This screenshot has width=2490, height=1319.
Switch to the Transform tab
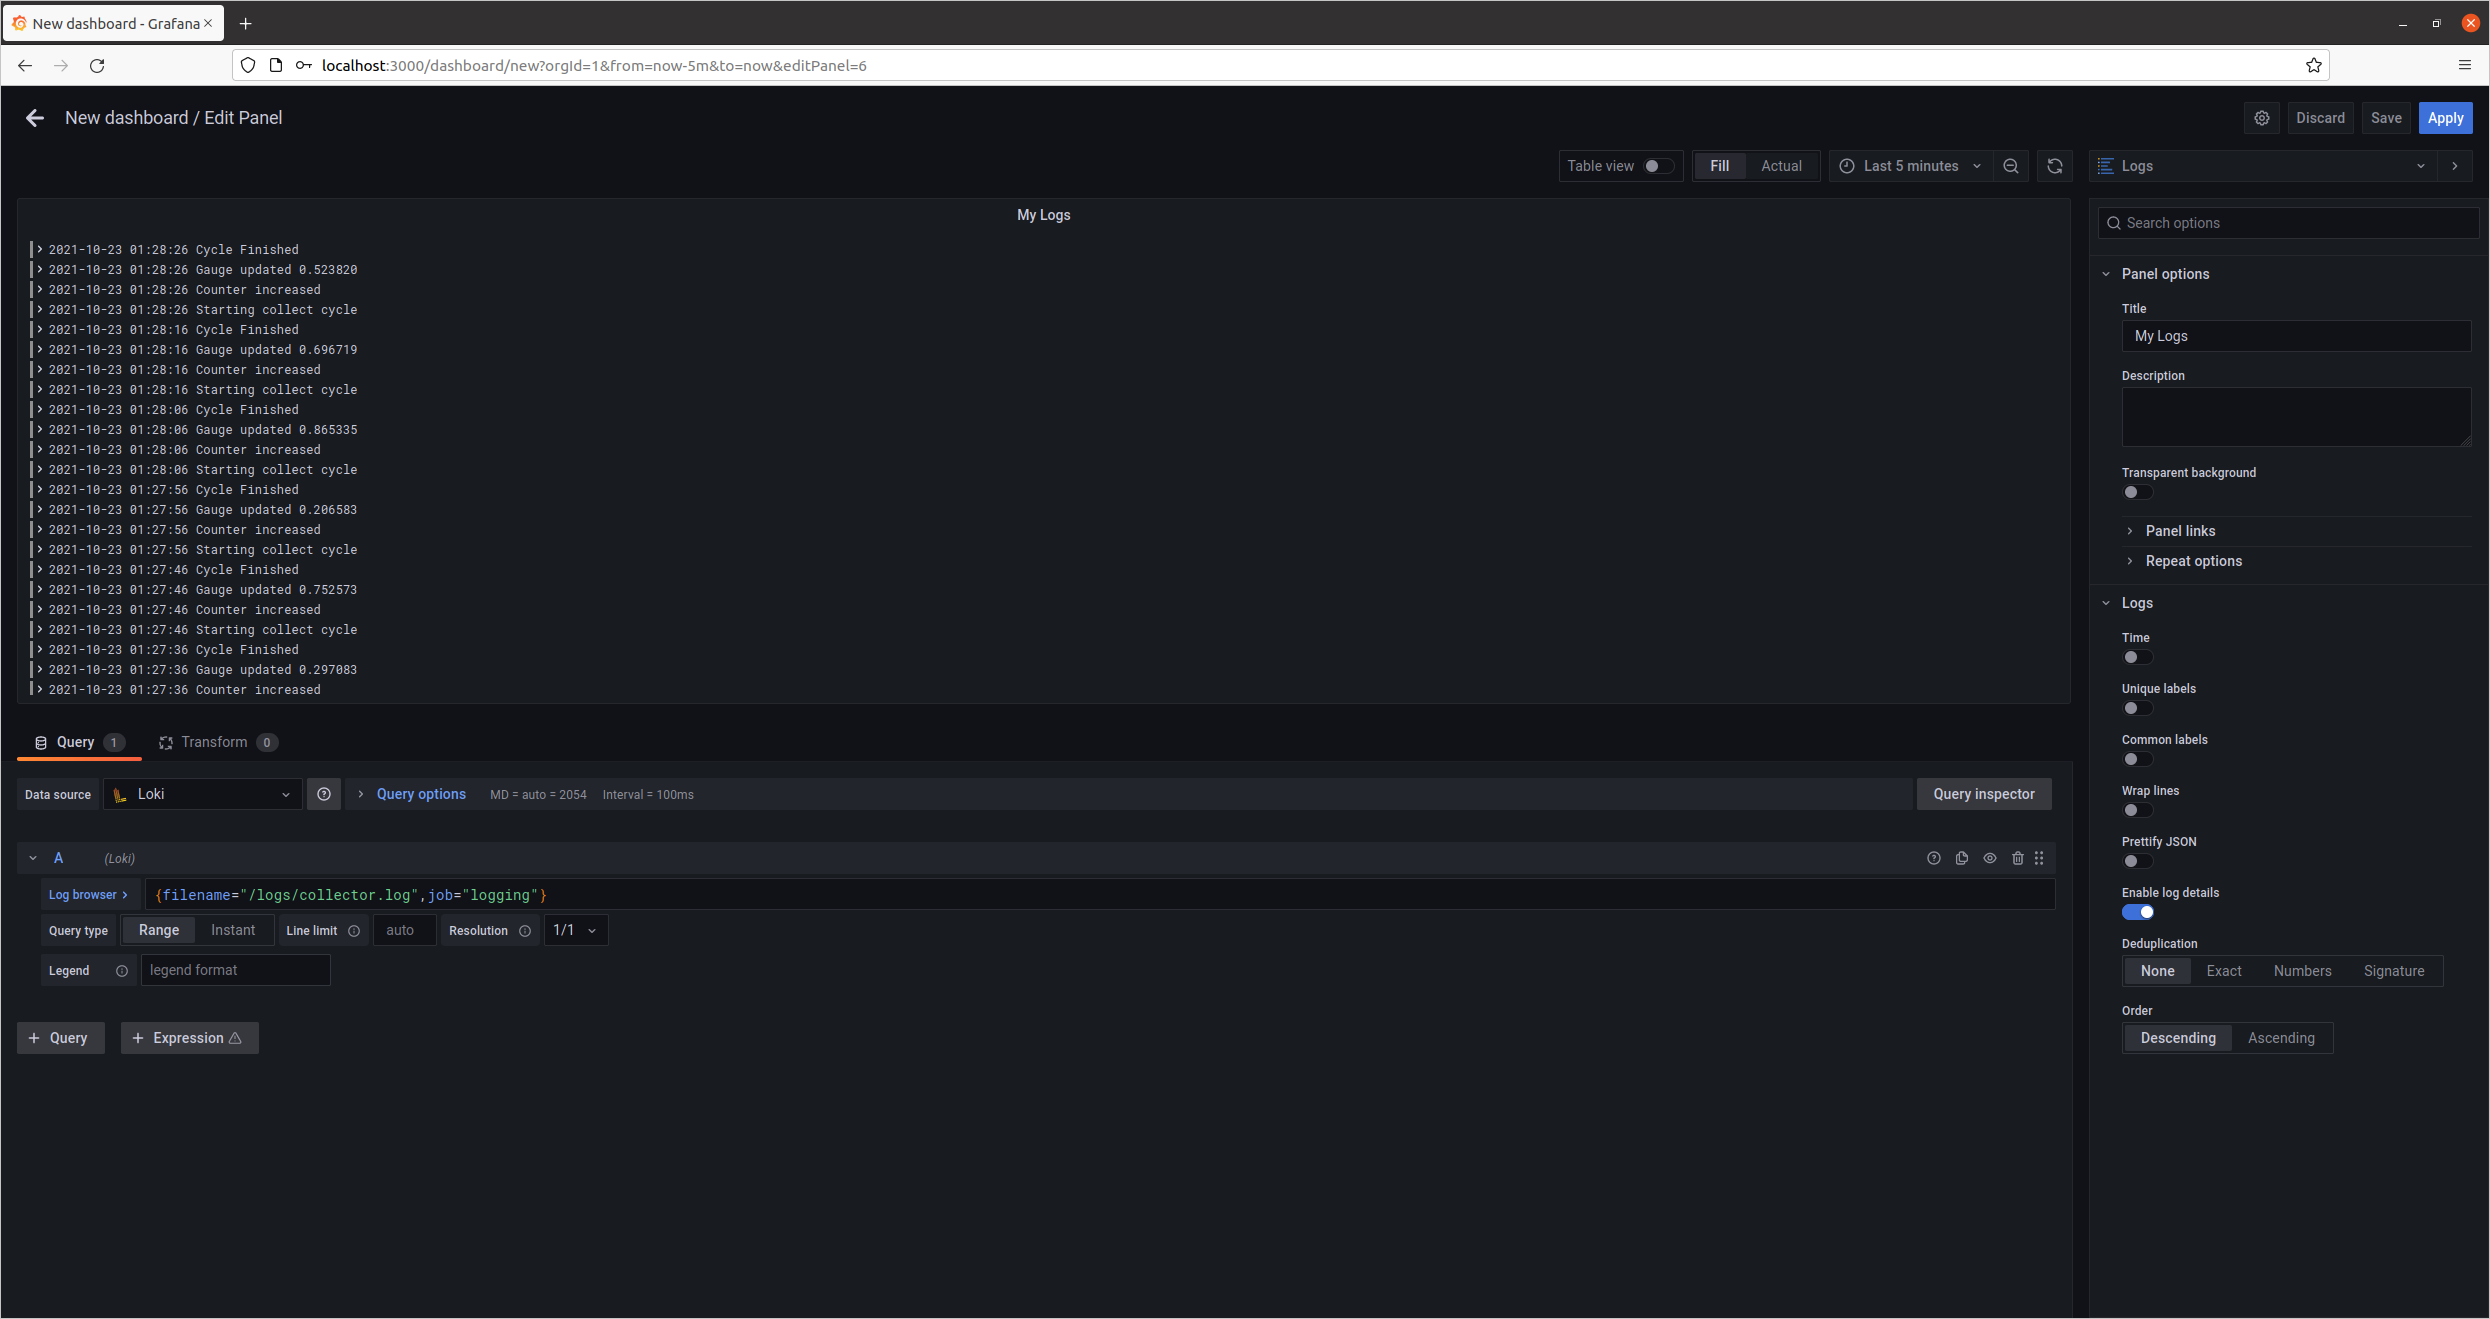coord(214,742)
